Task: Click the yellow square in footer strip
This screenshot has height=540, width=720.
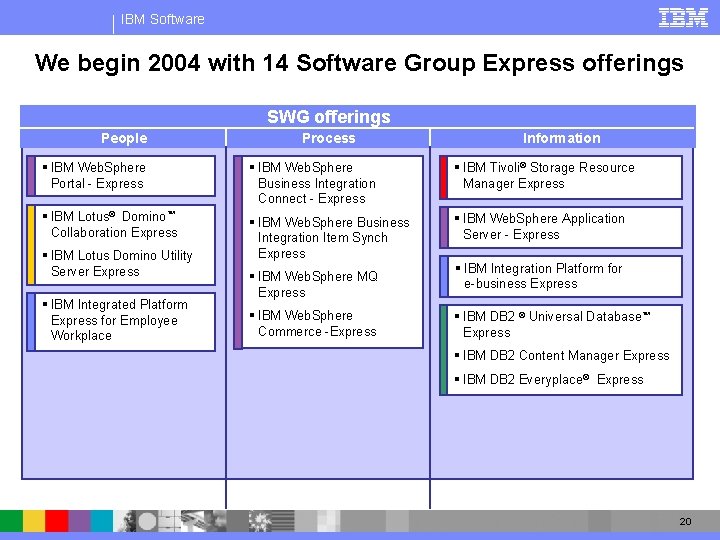Action: [34, 521]
